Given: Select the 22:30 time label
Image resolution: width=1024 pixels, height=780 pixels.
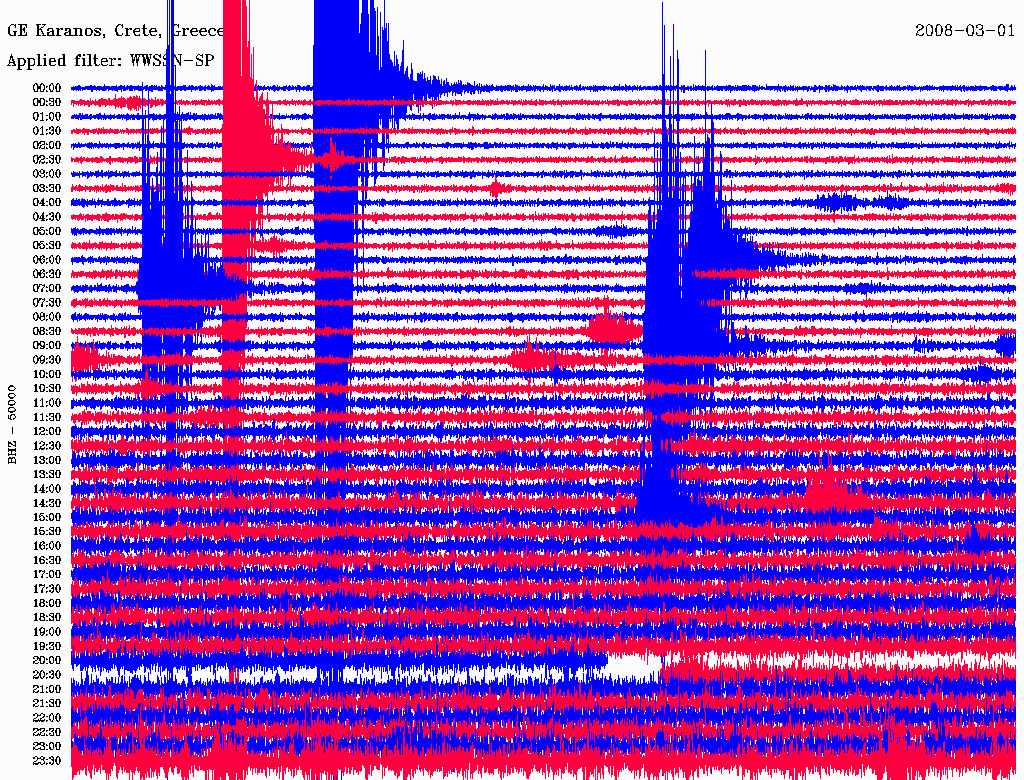Looking at the screenshot, I should (x=47, y=732).
